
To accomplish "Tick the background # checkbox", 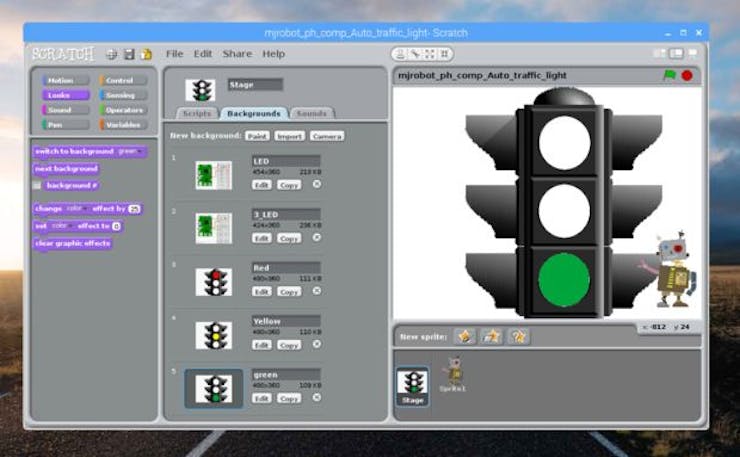I will point(36,186).
